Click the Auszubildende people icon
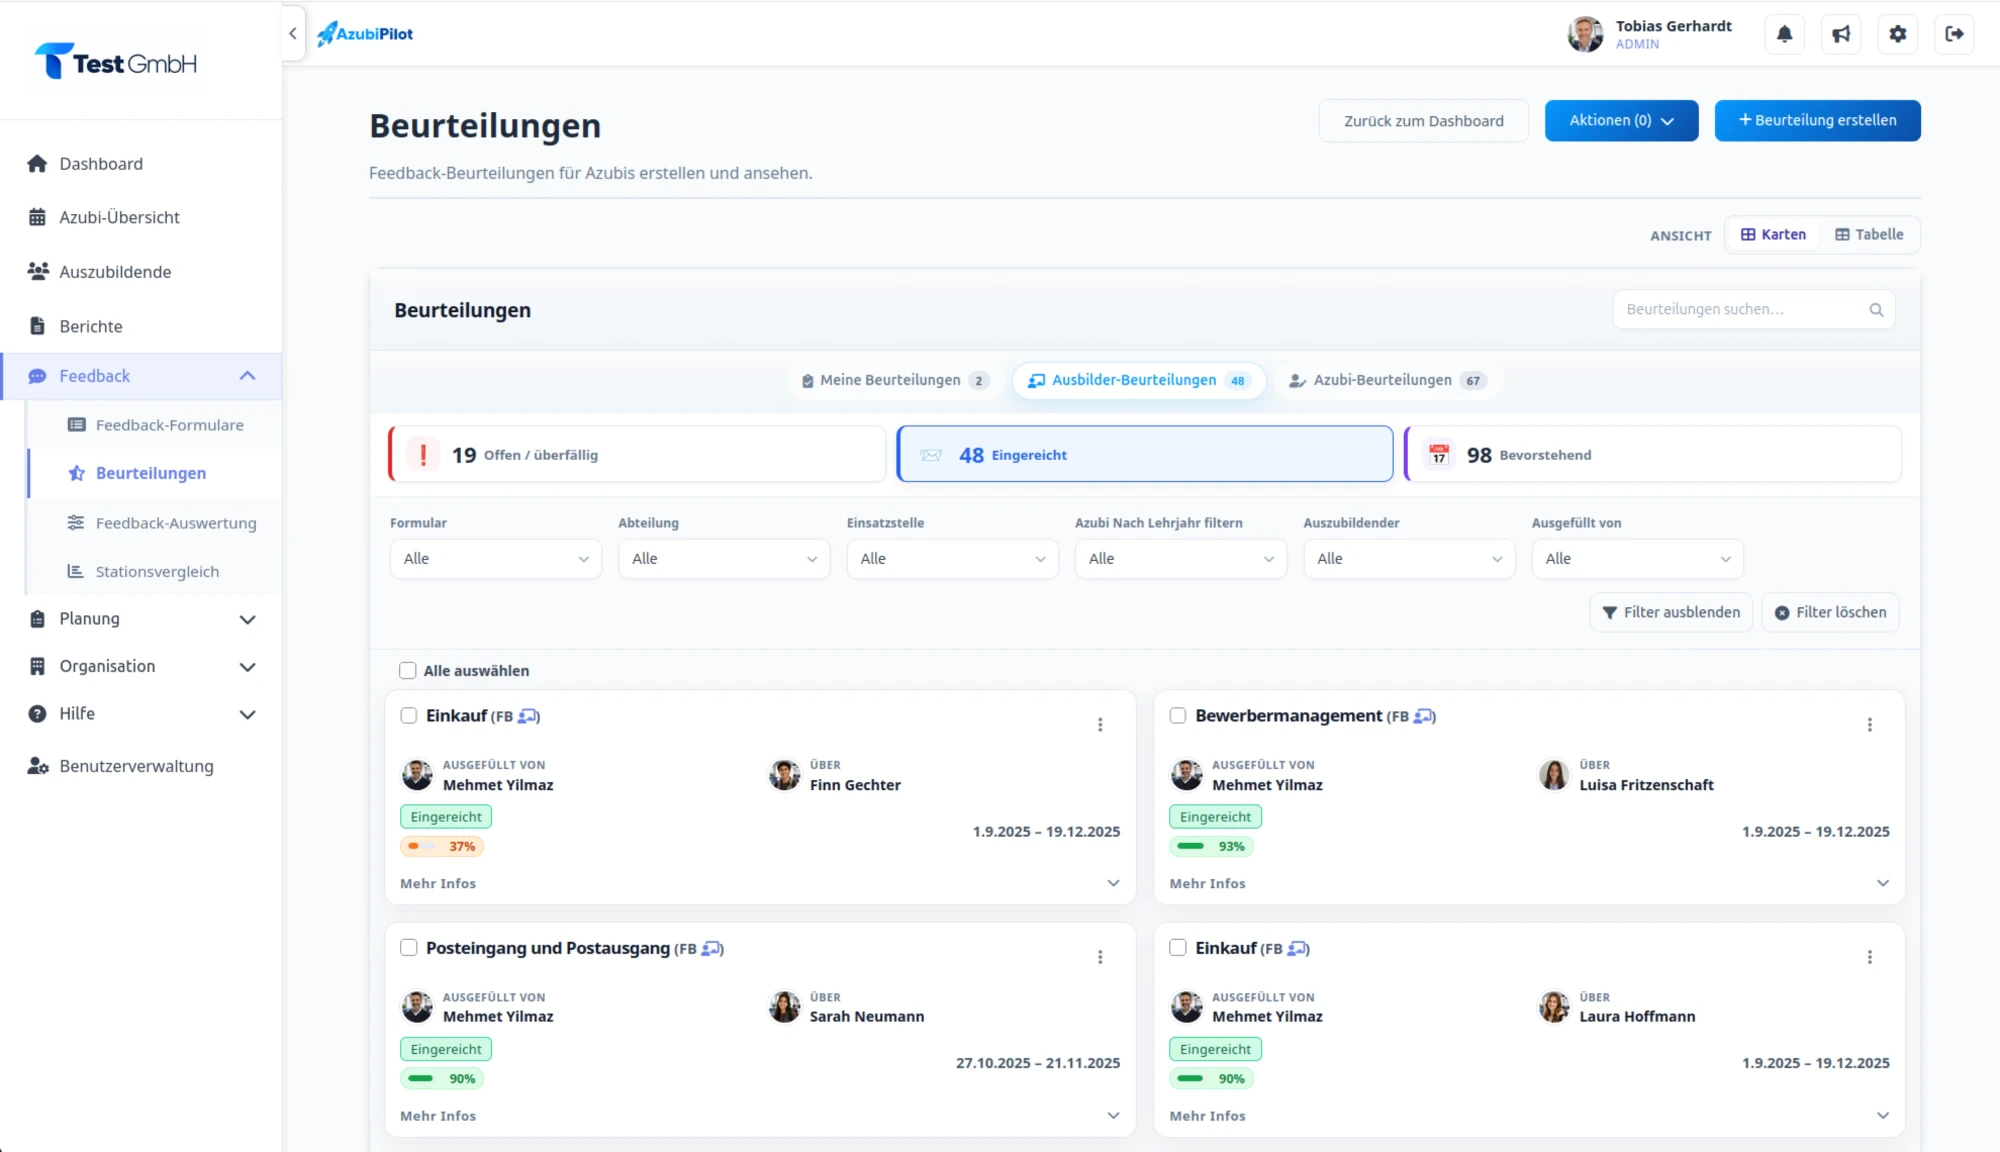Screen dimensions: 2000x1152 pos(38,271)
